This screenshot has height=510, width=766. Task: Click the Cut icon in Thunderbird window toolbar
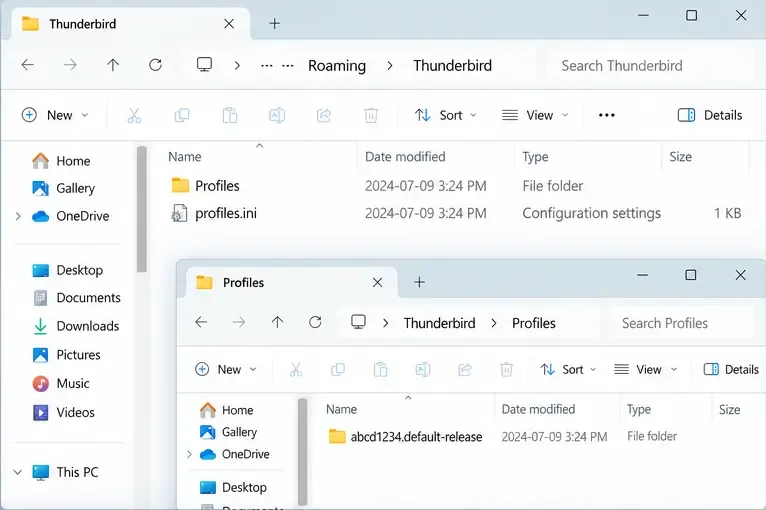134,115
